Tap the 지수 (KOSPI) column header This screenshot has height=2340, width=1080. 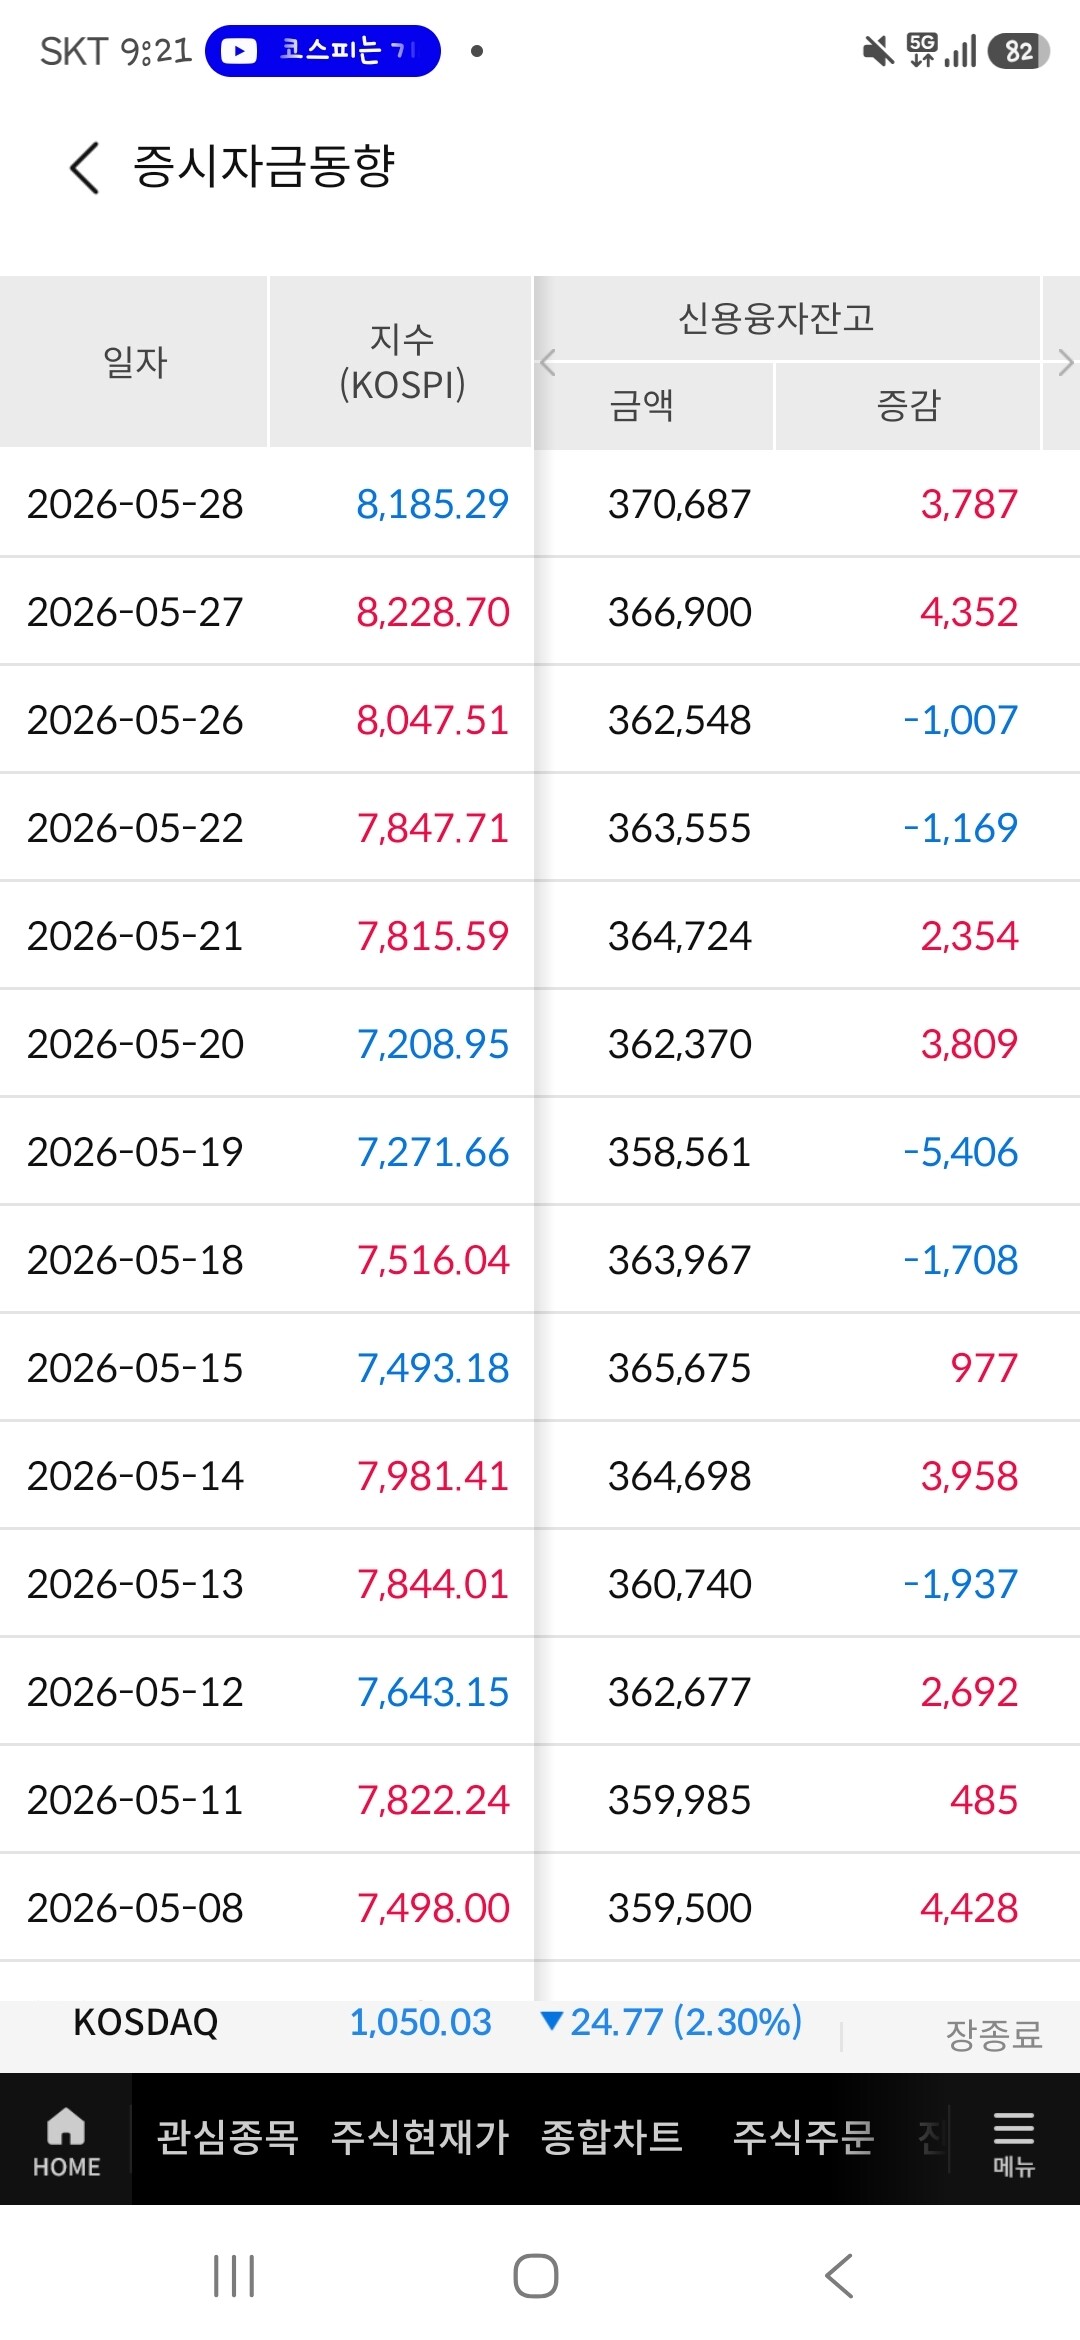click(x=401, y=362)
